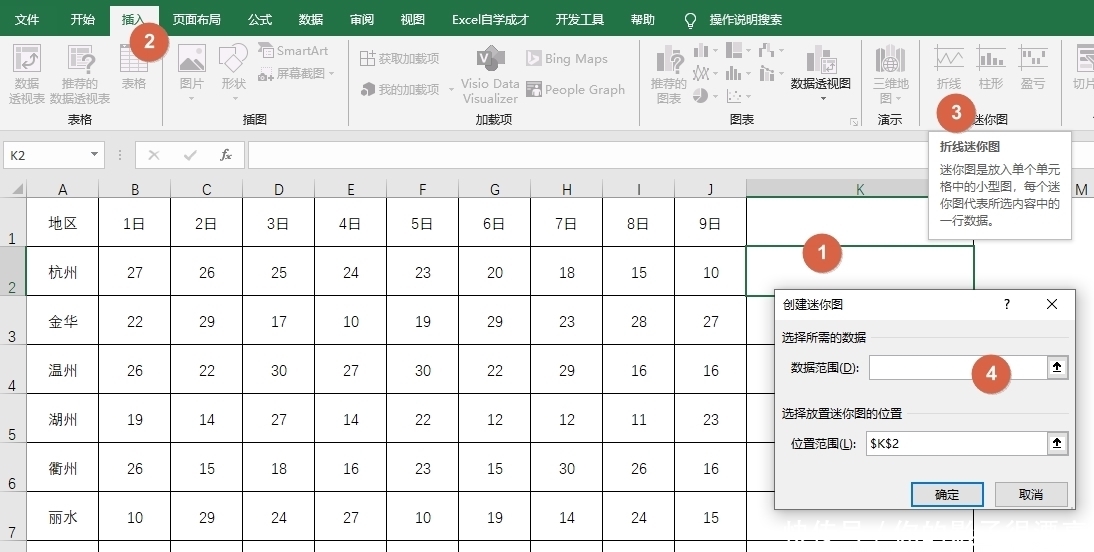Image resolution: width=1094 pixels, height=552 pixels.
Task: Insert a win/loss sparkline (盈亏)
Action: [1033, 68]
